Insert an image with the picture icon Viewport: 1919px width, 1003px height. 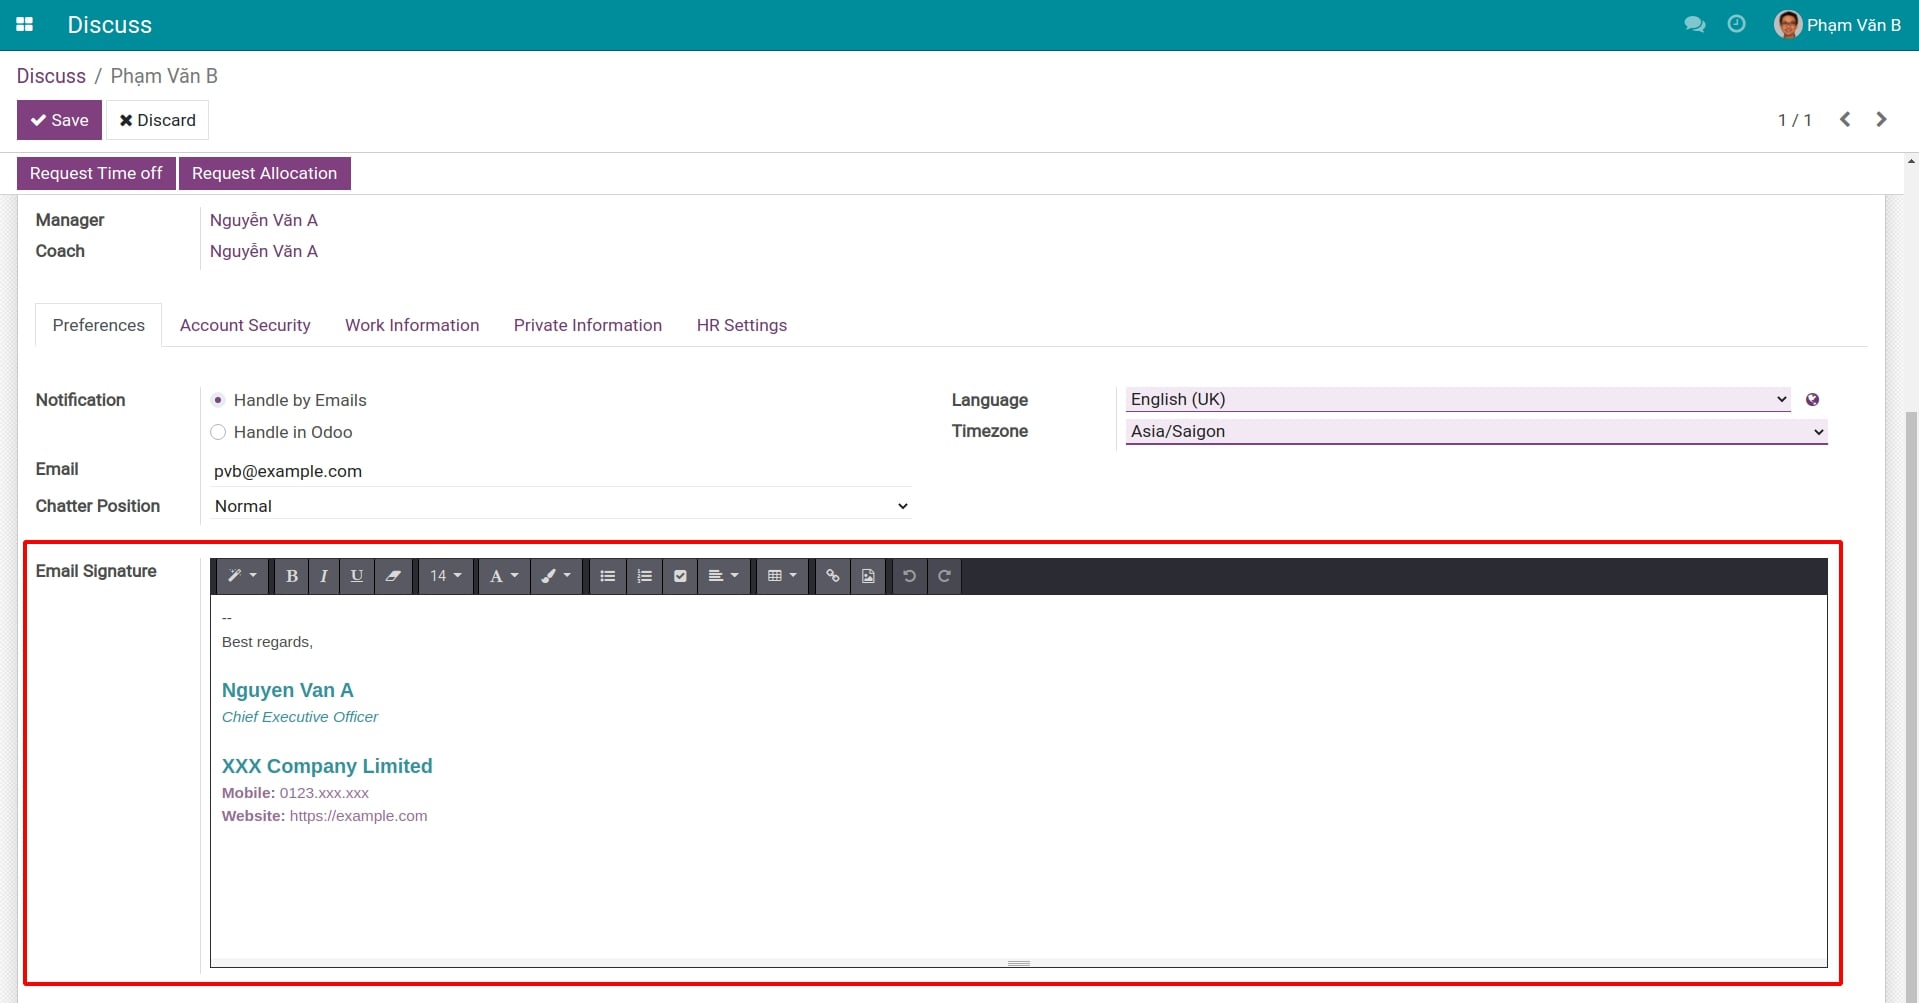[x=868, y=576]
